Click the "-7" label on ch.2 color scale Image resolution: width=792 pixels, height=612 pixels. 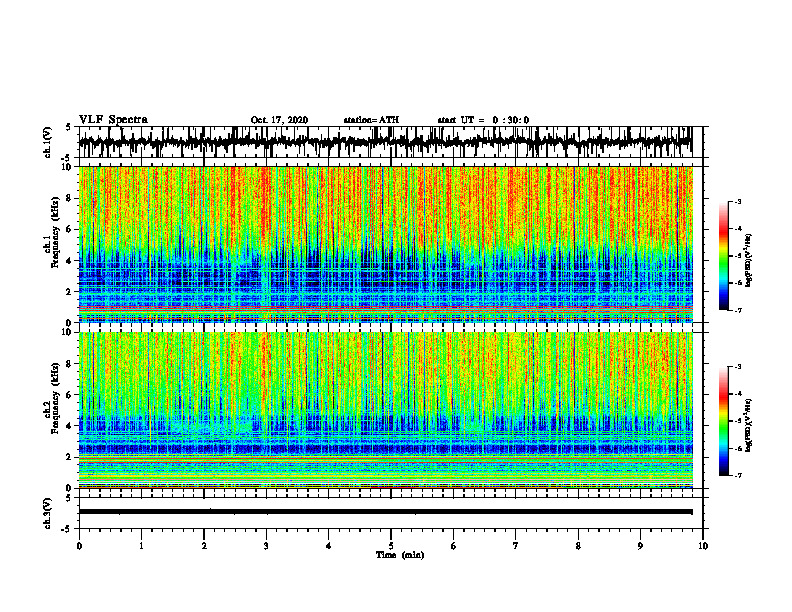[738, 475]
